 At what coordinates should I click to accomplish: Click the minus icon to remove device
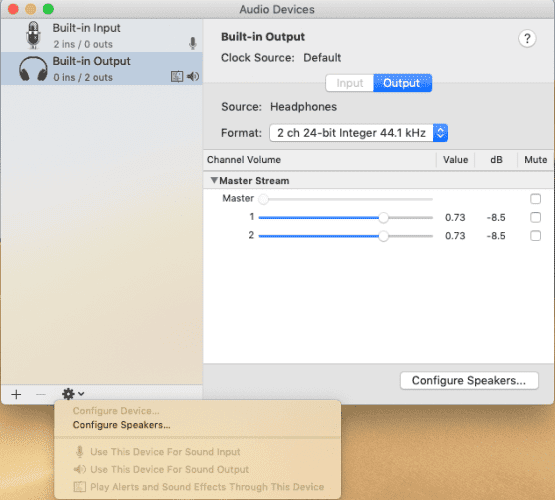41,394
